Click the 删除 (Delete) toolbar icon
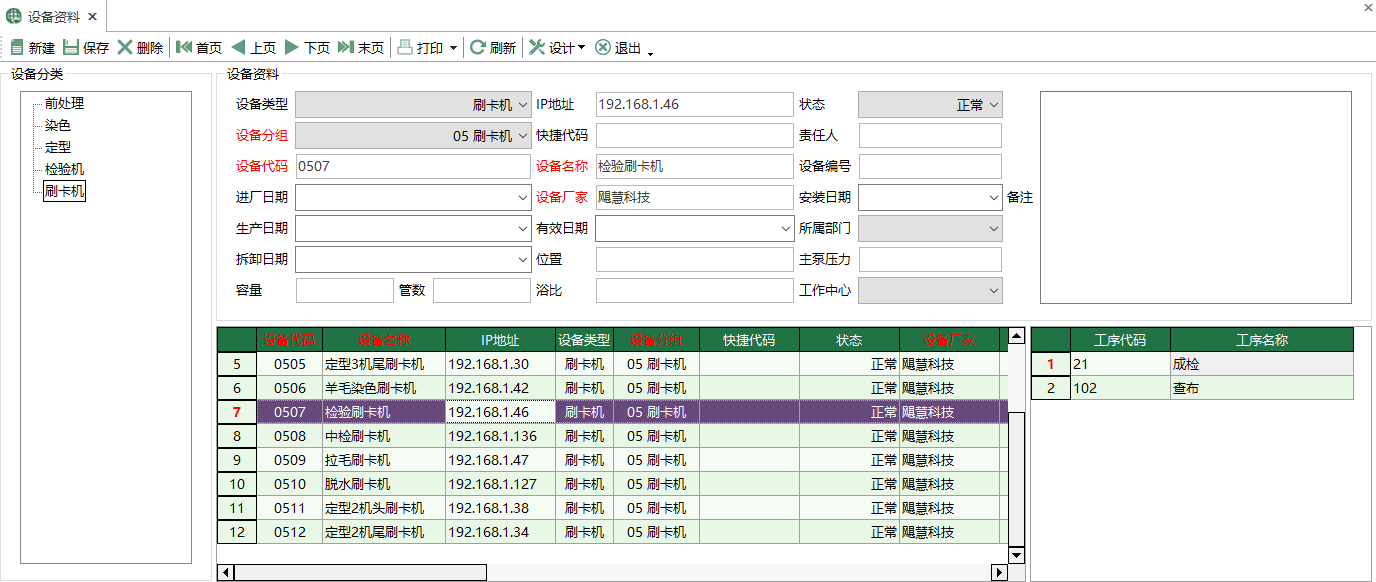Viewport: 1376px width, 582px height. coord(125,47)
